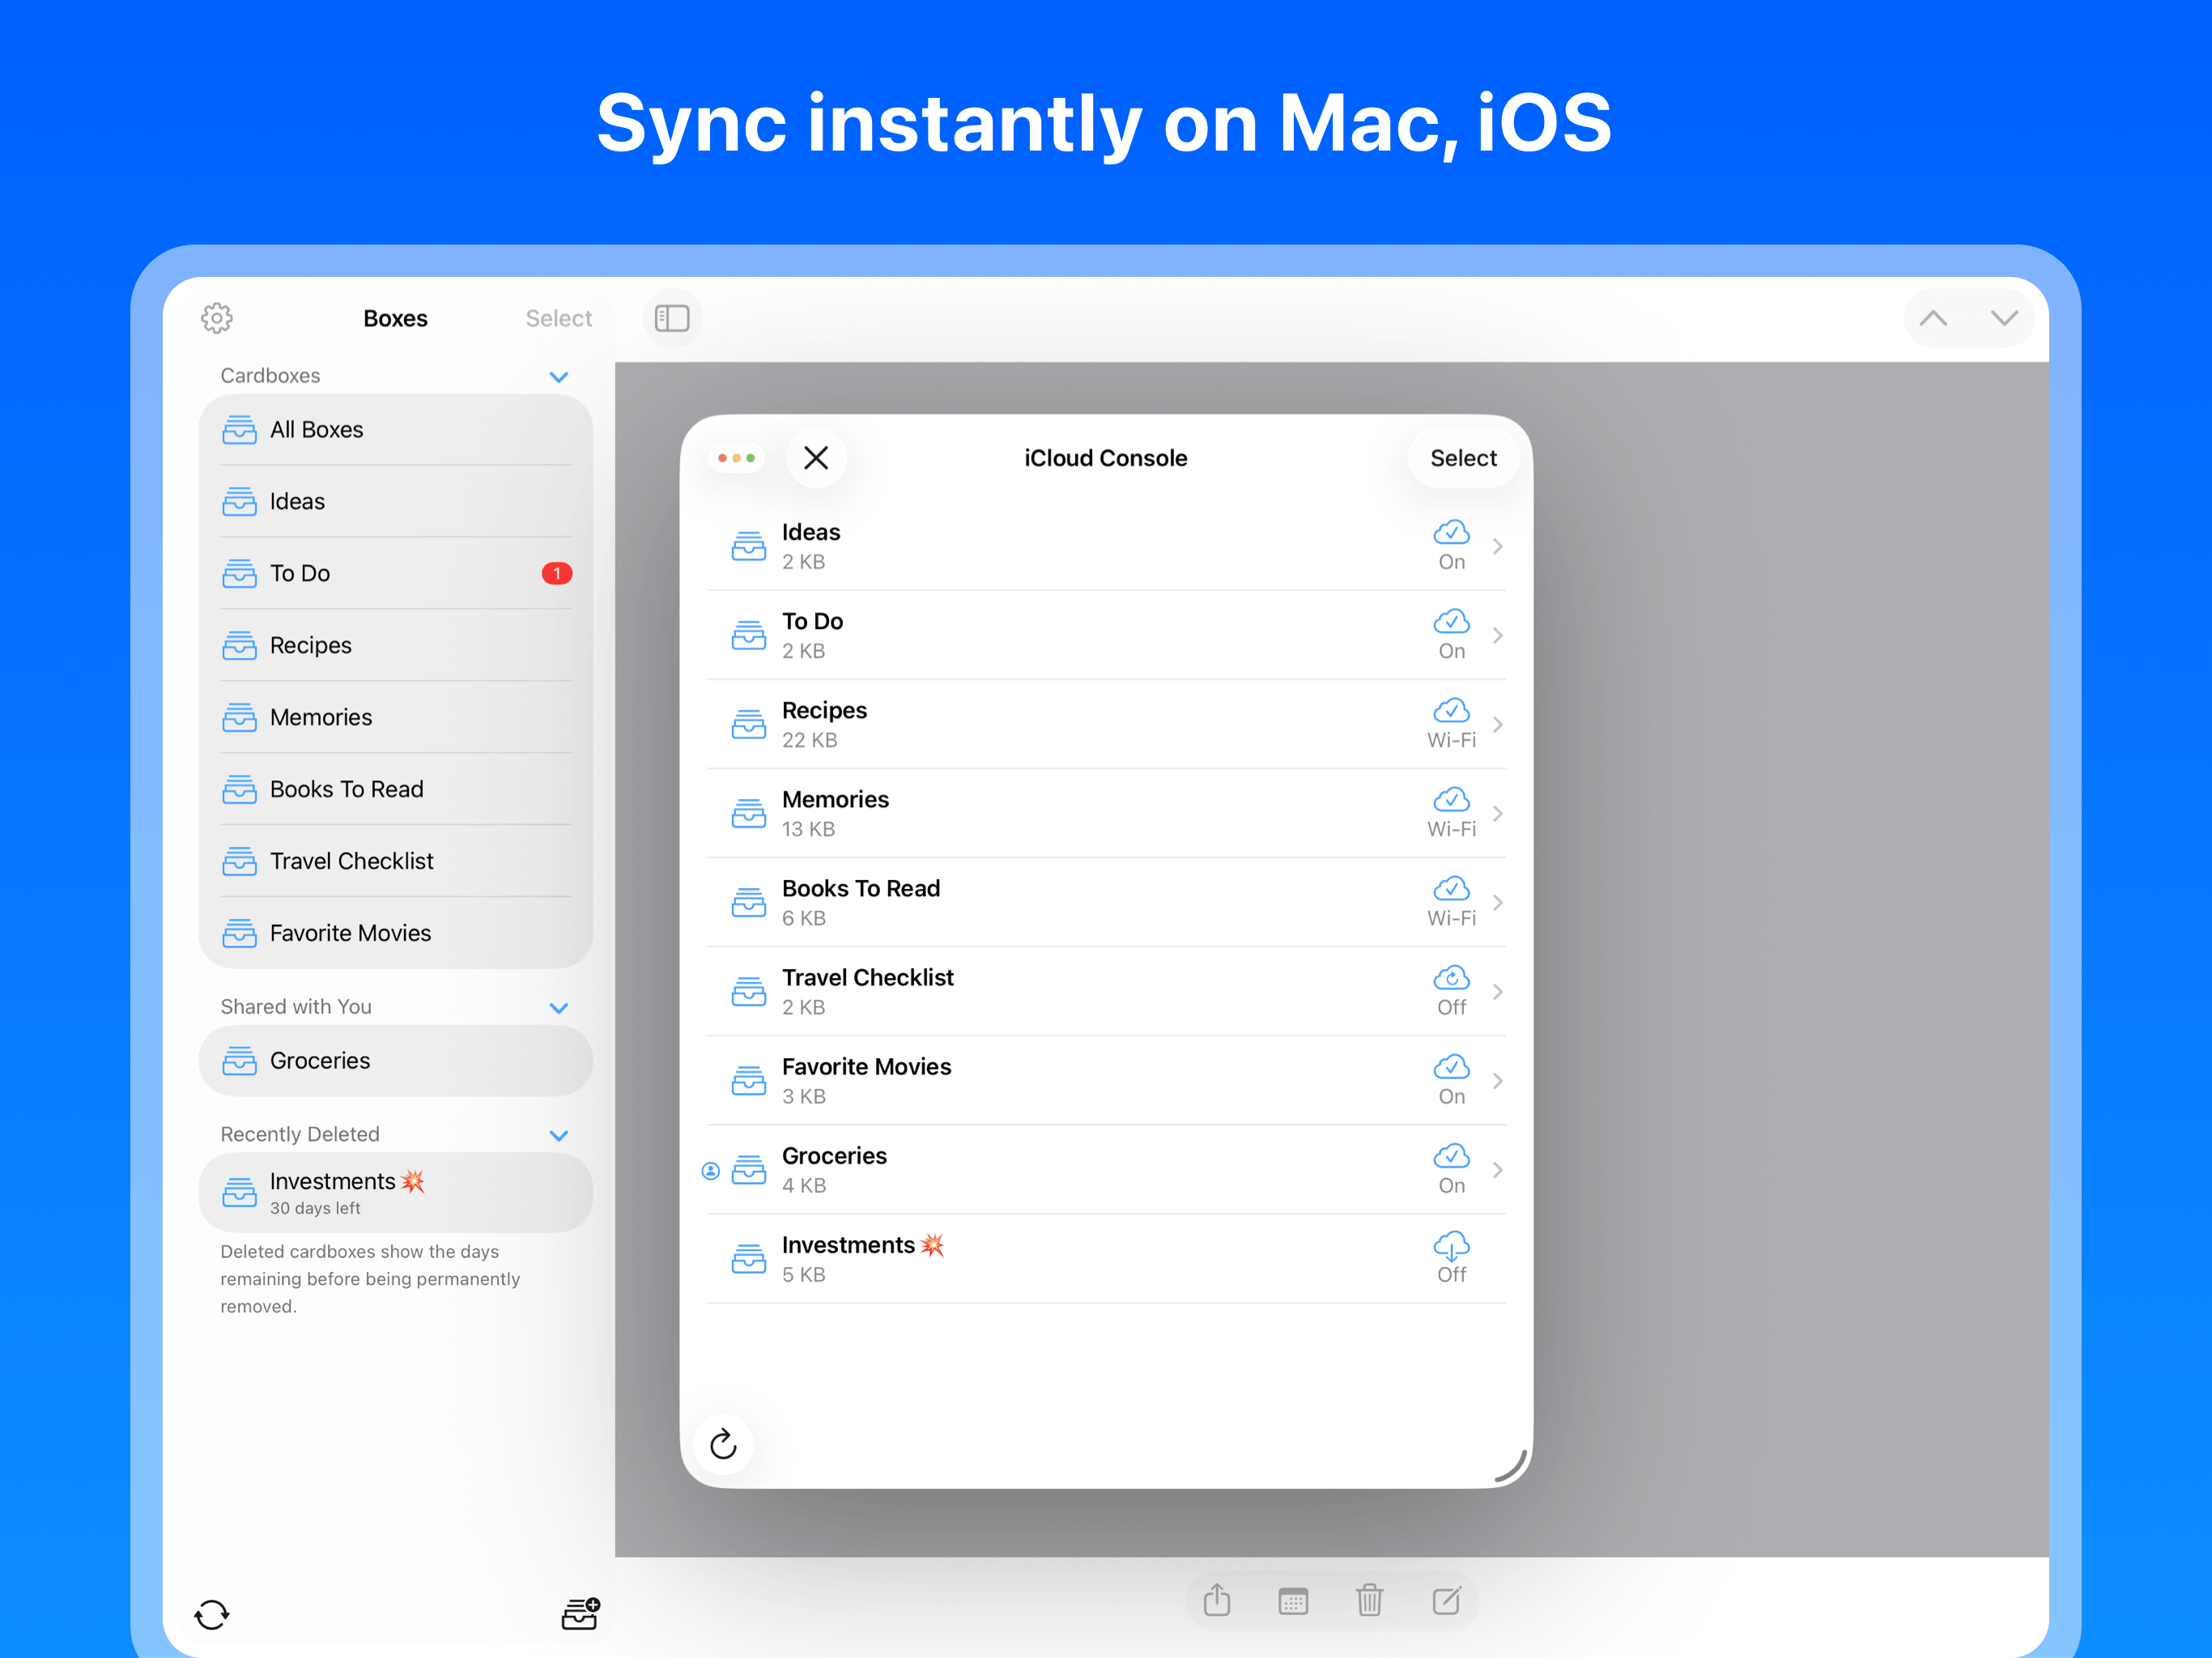Click the Recipes 22 KB size label

coord(810,740)
